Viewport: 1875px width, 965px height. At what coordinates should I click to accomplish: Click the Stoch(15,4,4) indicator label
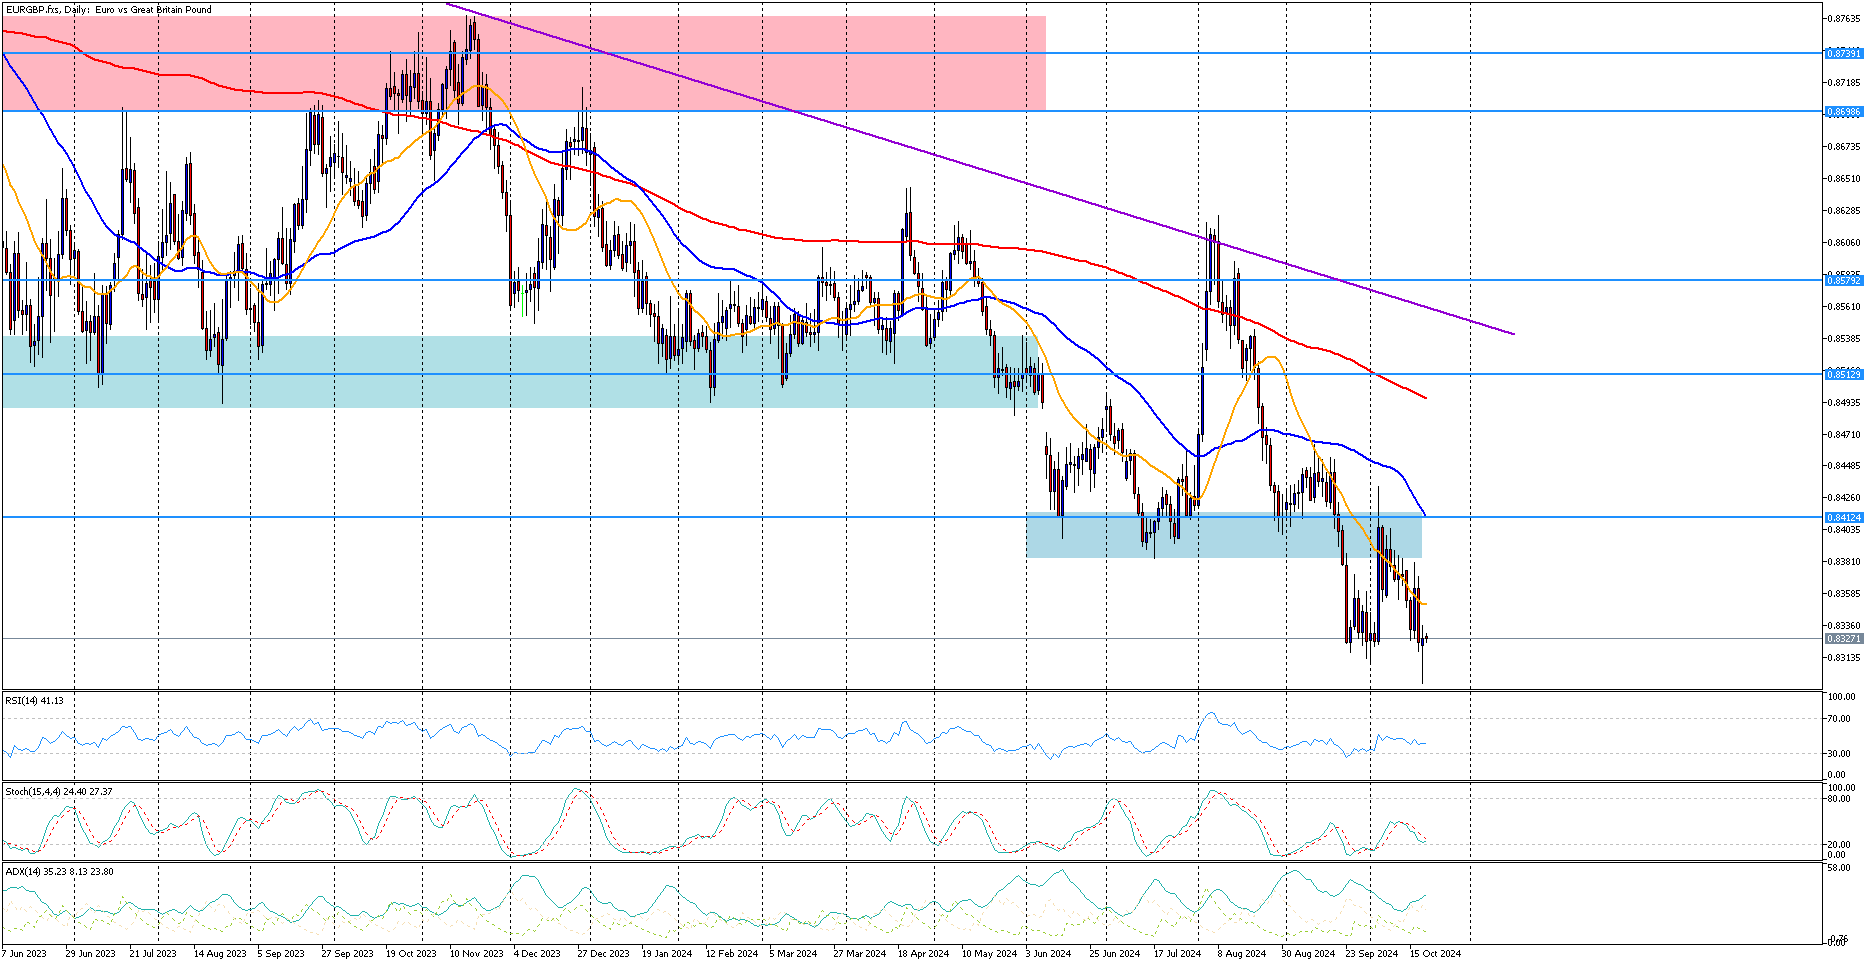tap(58, 792)
